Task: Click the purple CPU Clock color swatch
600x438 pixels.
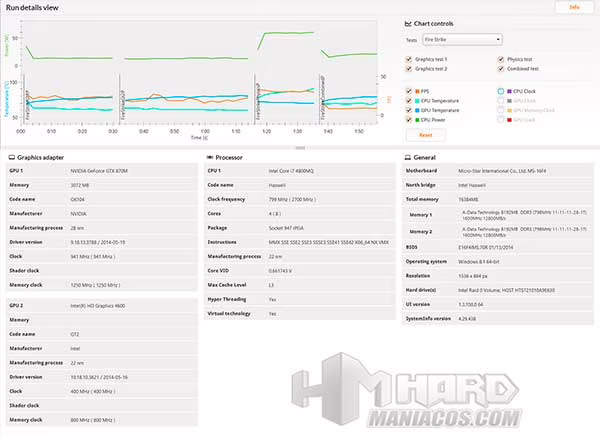Action: (509, 91)
